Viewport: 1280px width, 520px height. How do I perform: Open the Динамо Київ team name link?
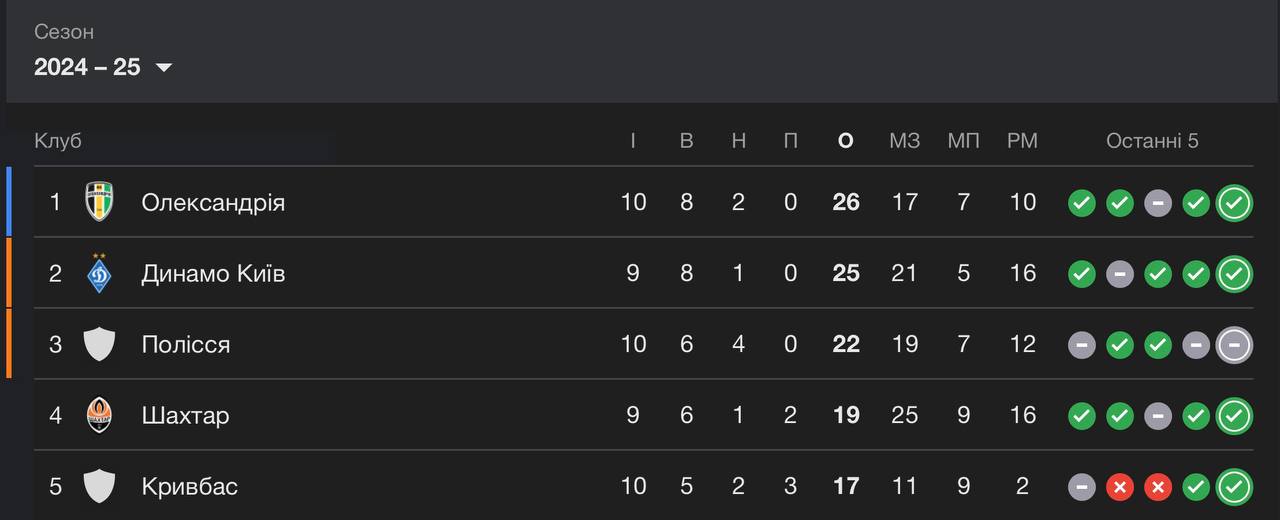(213, 273)
